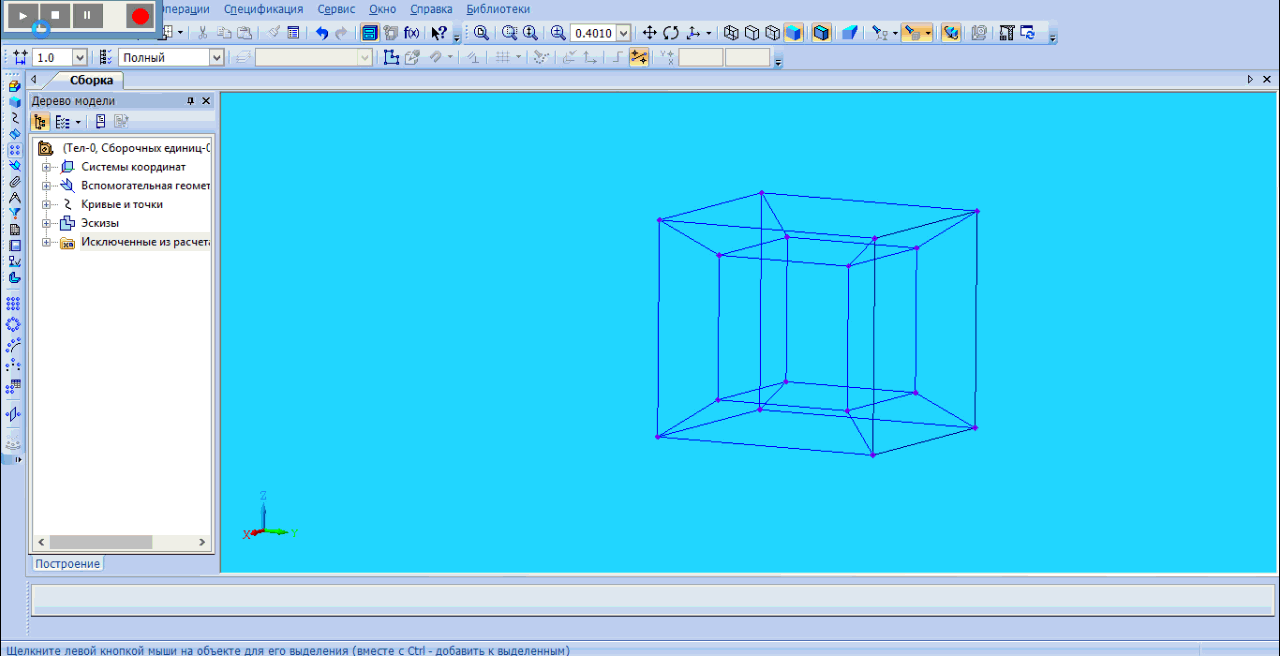The width and height of the screenshot is (1280, 656).
Task: Click the tree scrollbar right arrow
Action: click(x=202, y=542)
